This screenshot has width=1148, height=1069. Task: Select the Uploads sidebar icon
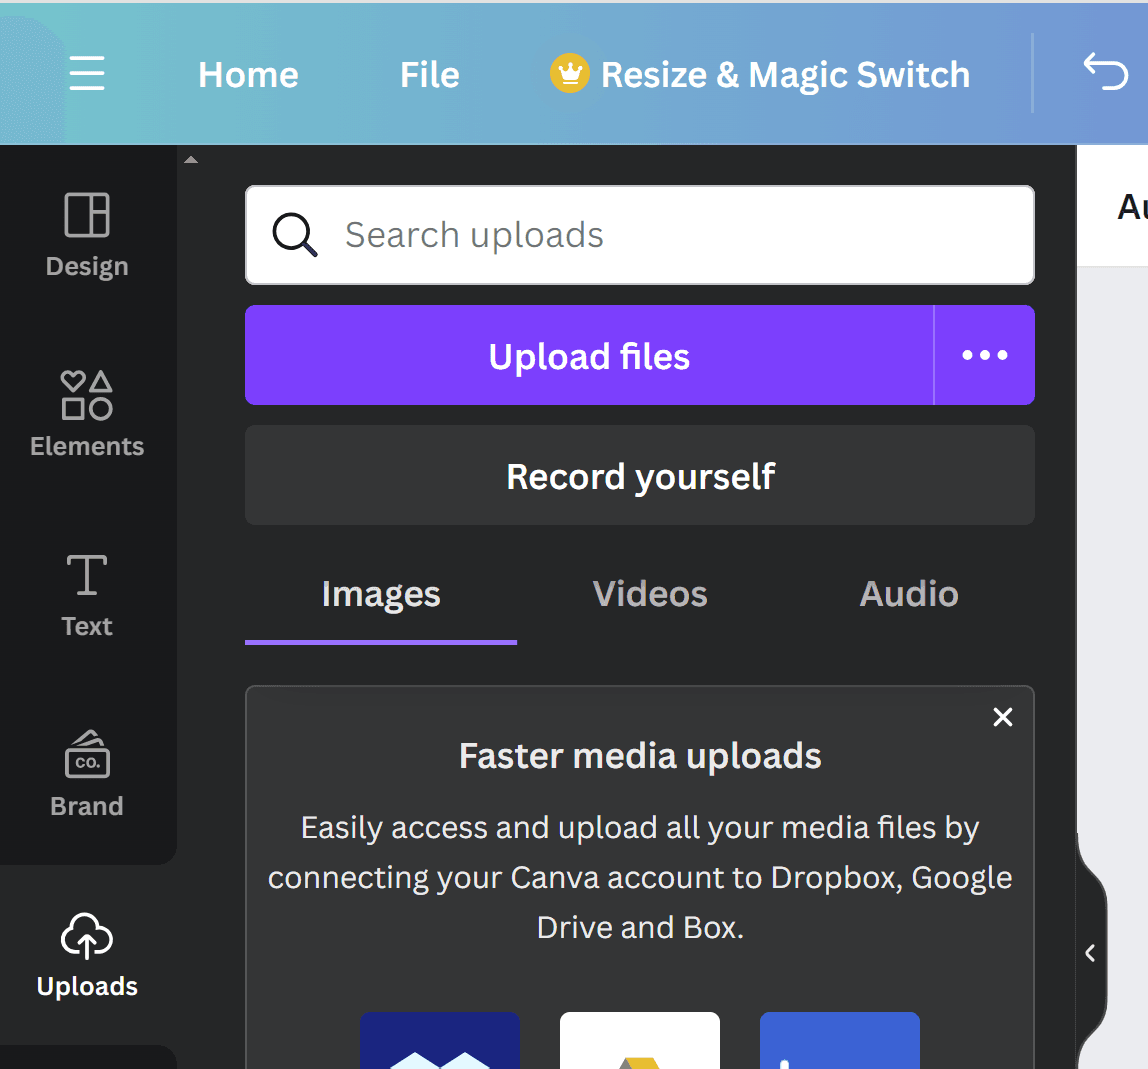87,955
